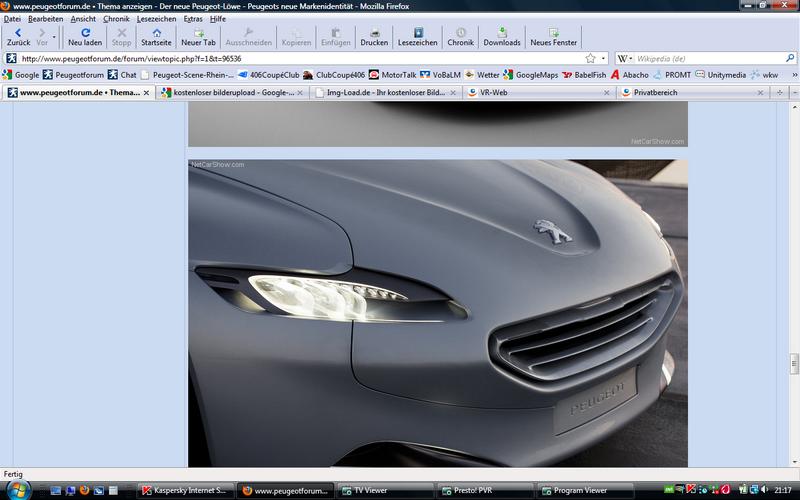800x500 pixels.
Task: Switch to TV Viewer in taskbar
Action: coord(386,491)
